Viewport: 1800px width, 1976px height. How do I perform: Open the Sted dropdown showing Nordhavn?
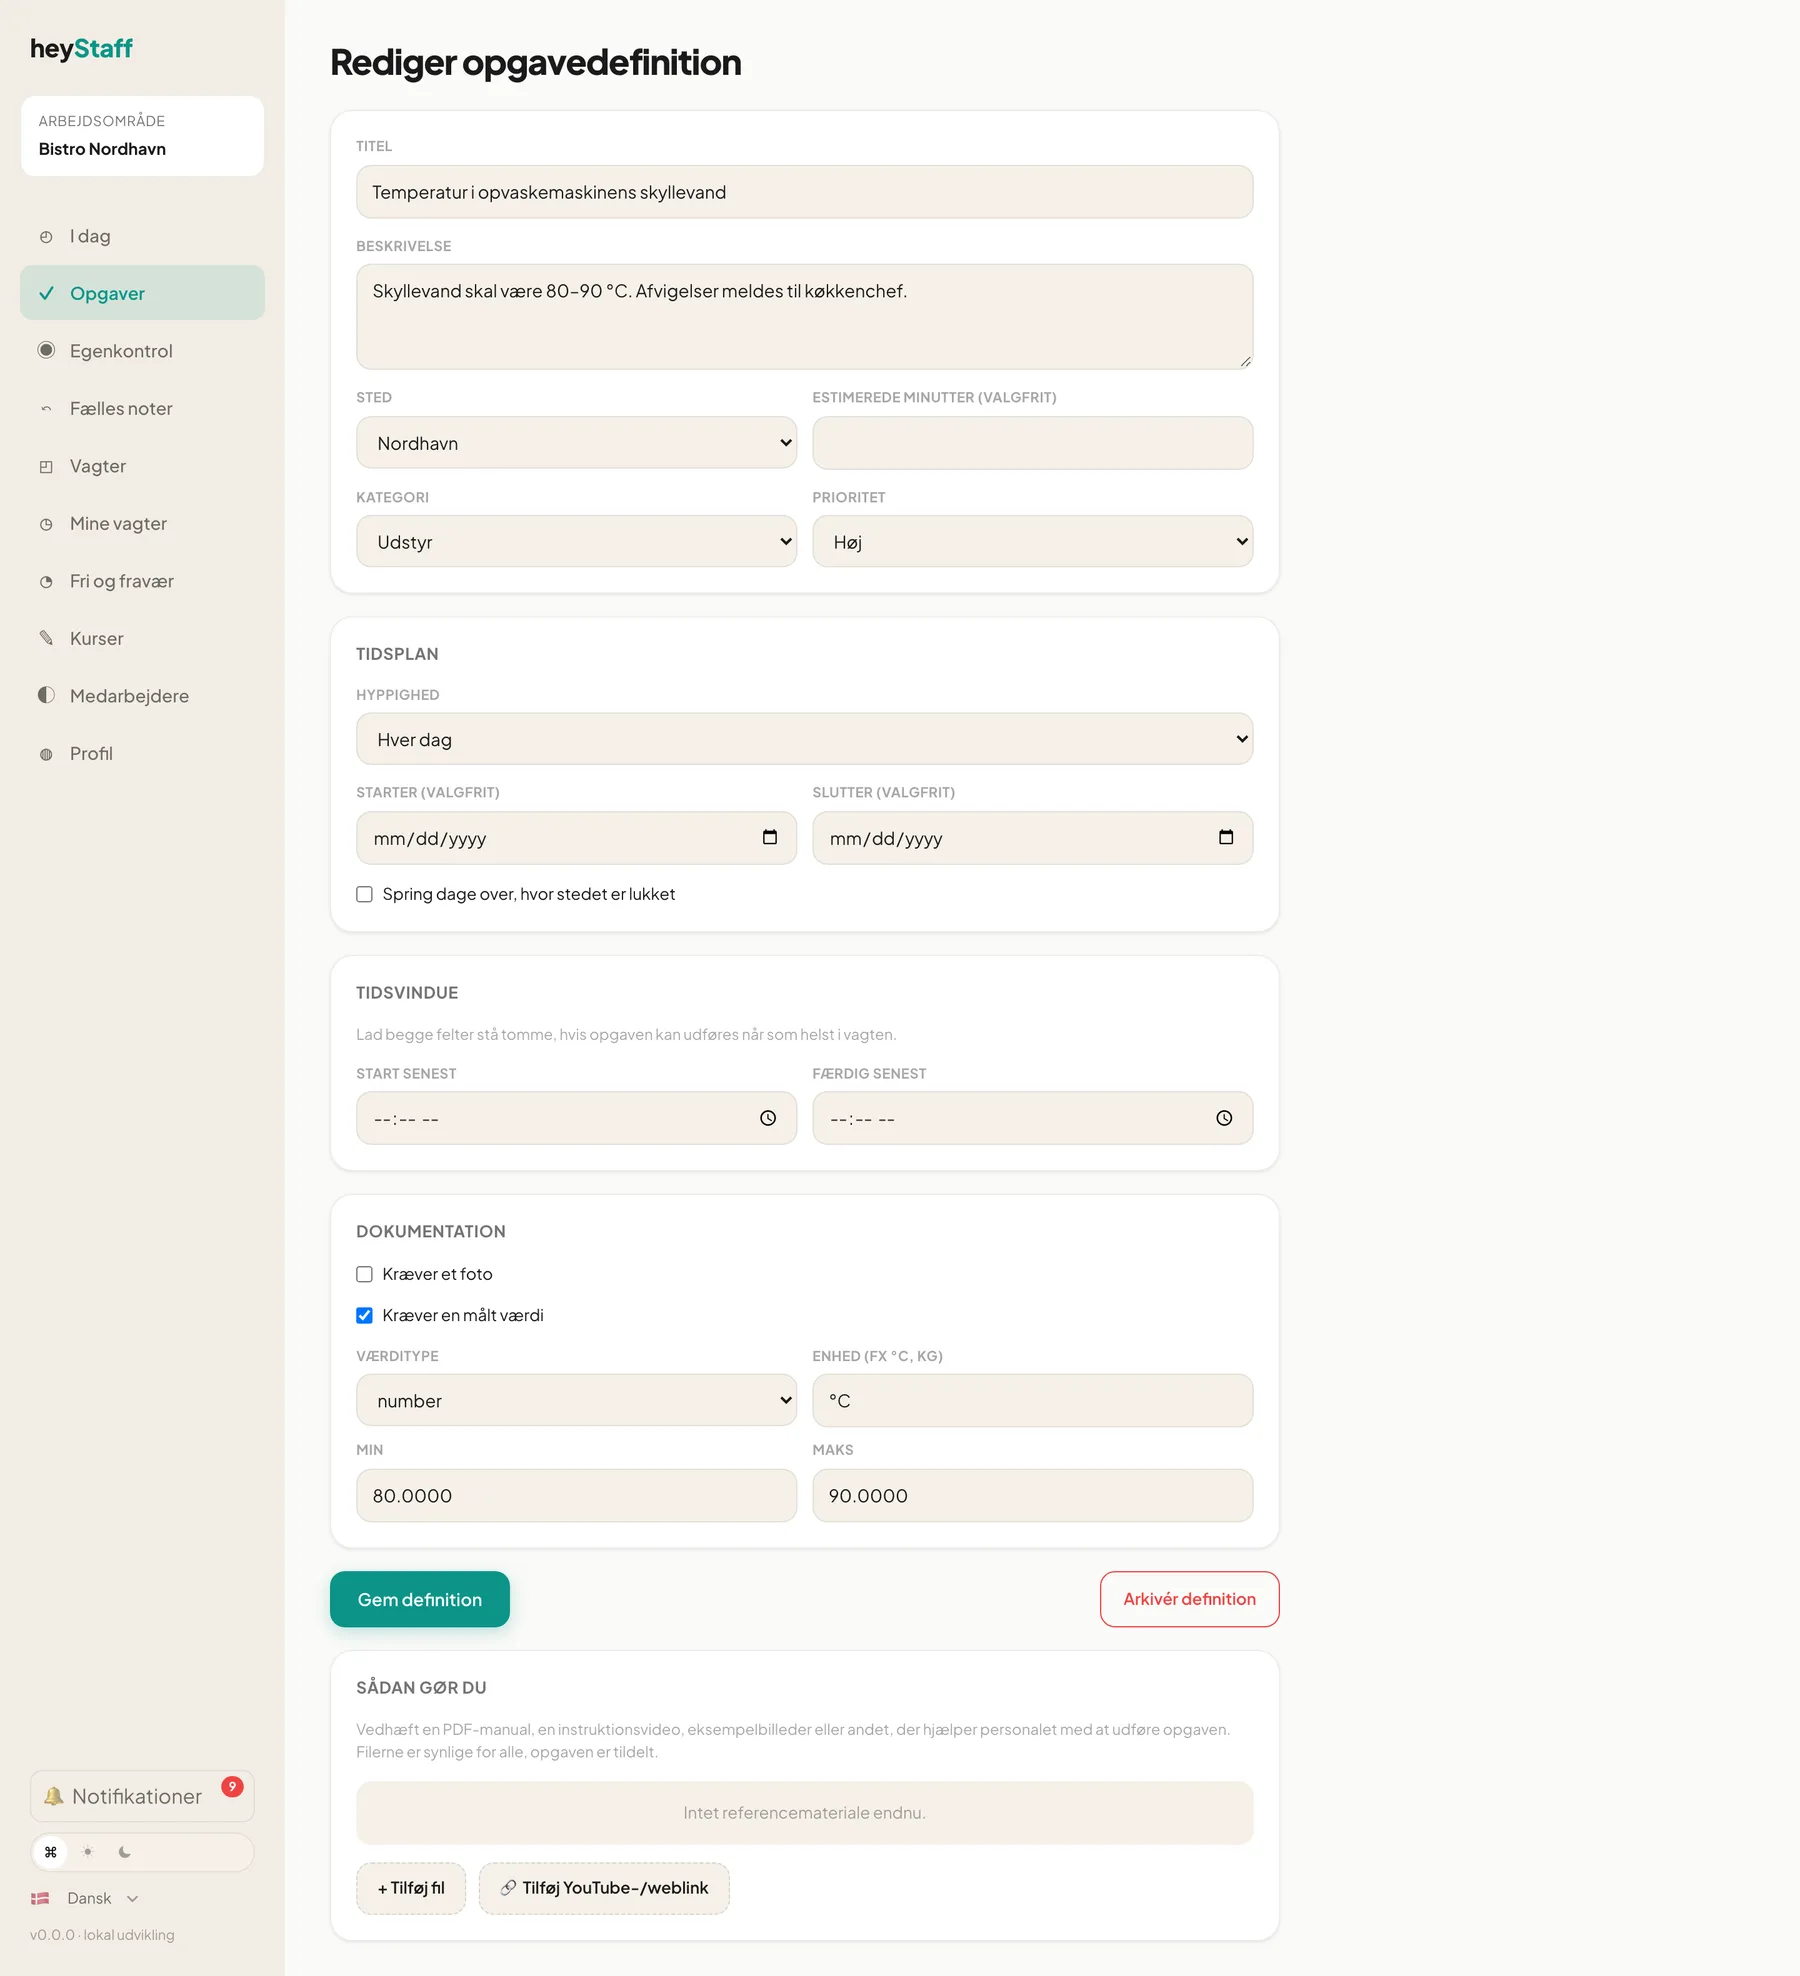[576, 443]
